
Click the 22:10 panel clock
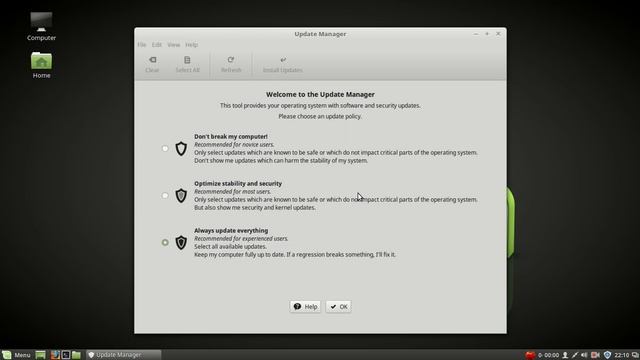(x=622, y=355)
